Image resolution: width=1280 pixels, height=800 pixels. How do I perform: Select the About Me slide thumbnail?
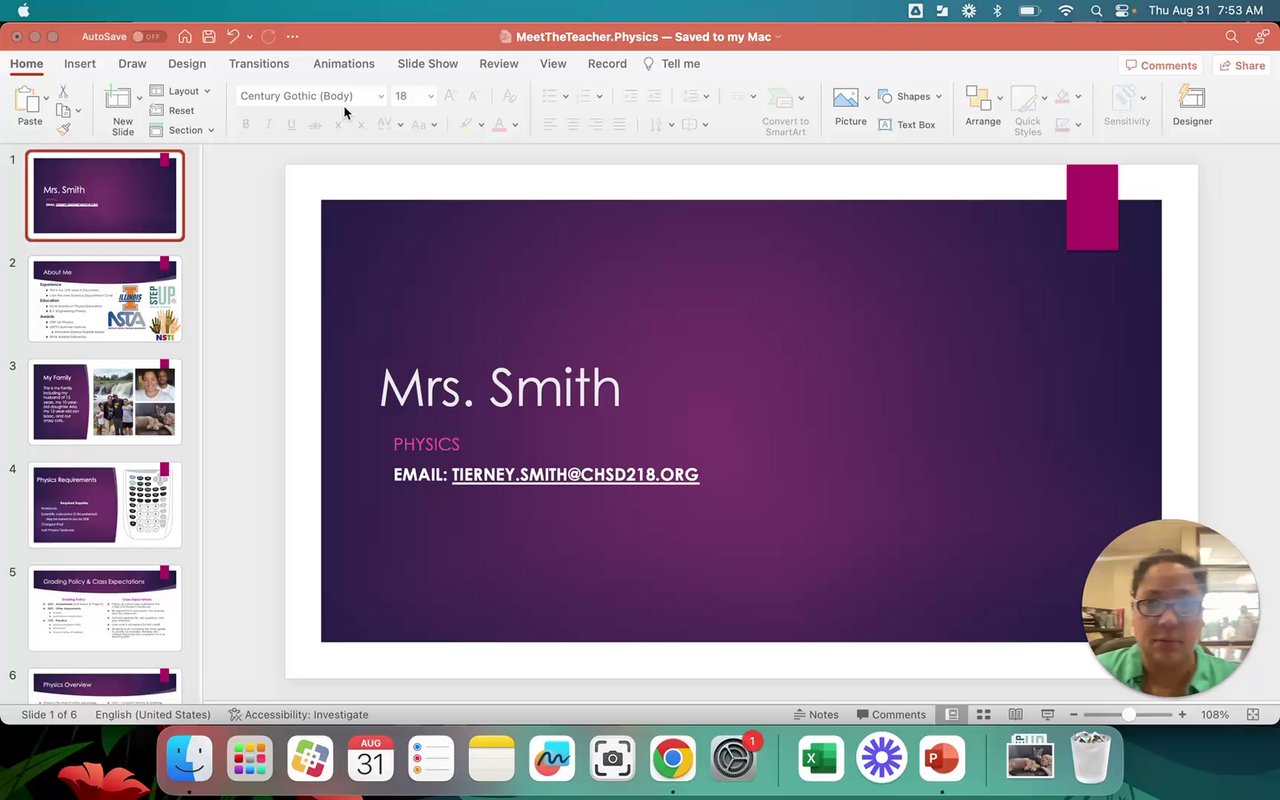click(105, 298)
